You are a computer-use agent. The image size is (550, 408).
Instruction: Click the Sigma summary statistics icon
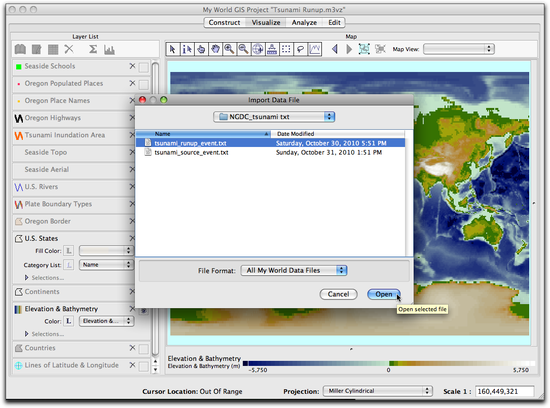[x=93, y=49]
